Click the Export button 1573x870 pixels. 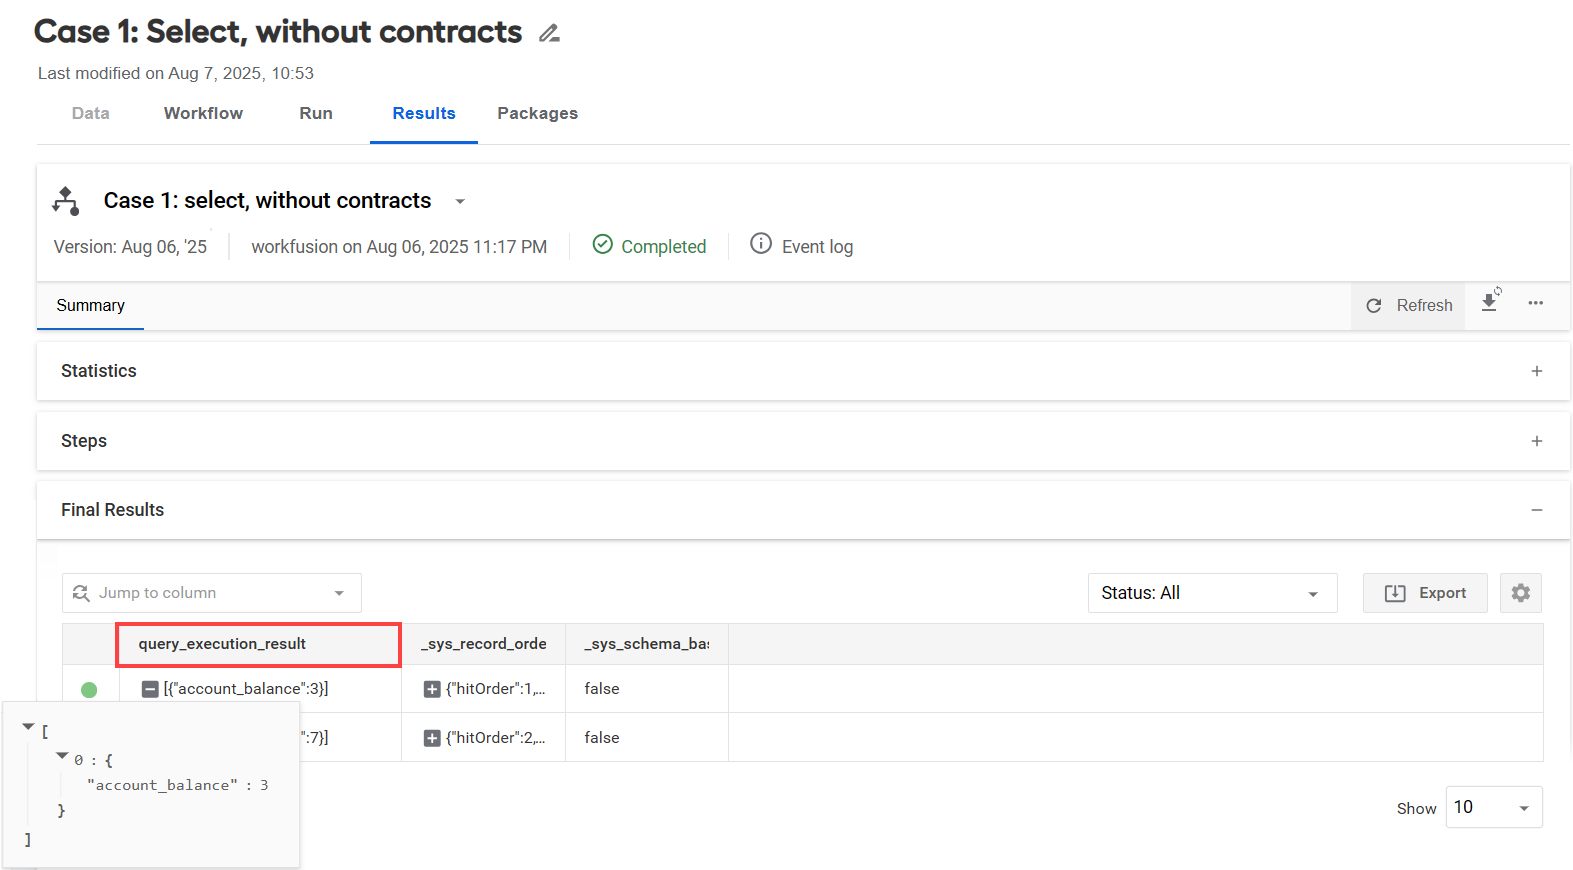click(x=1425, y=593)
